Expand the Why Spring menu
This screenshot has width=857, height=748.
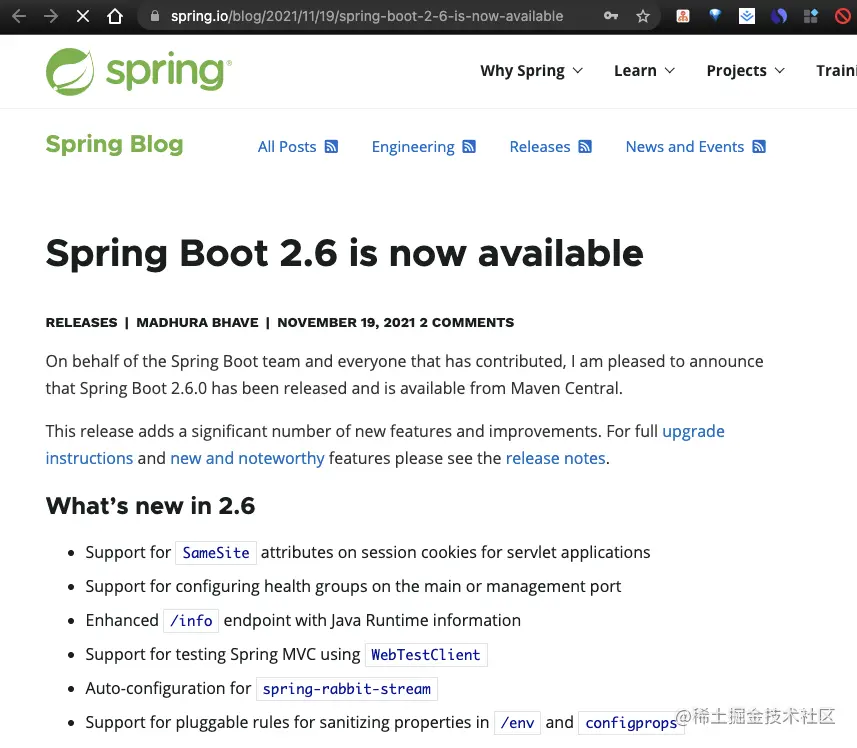click(532, 70)
